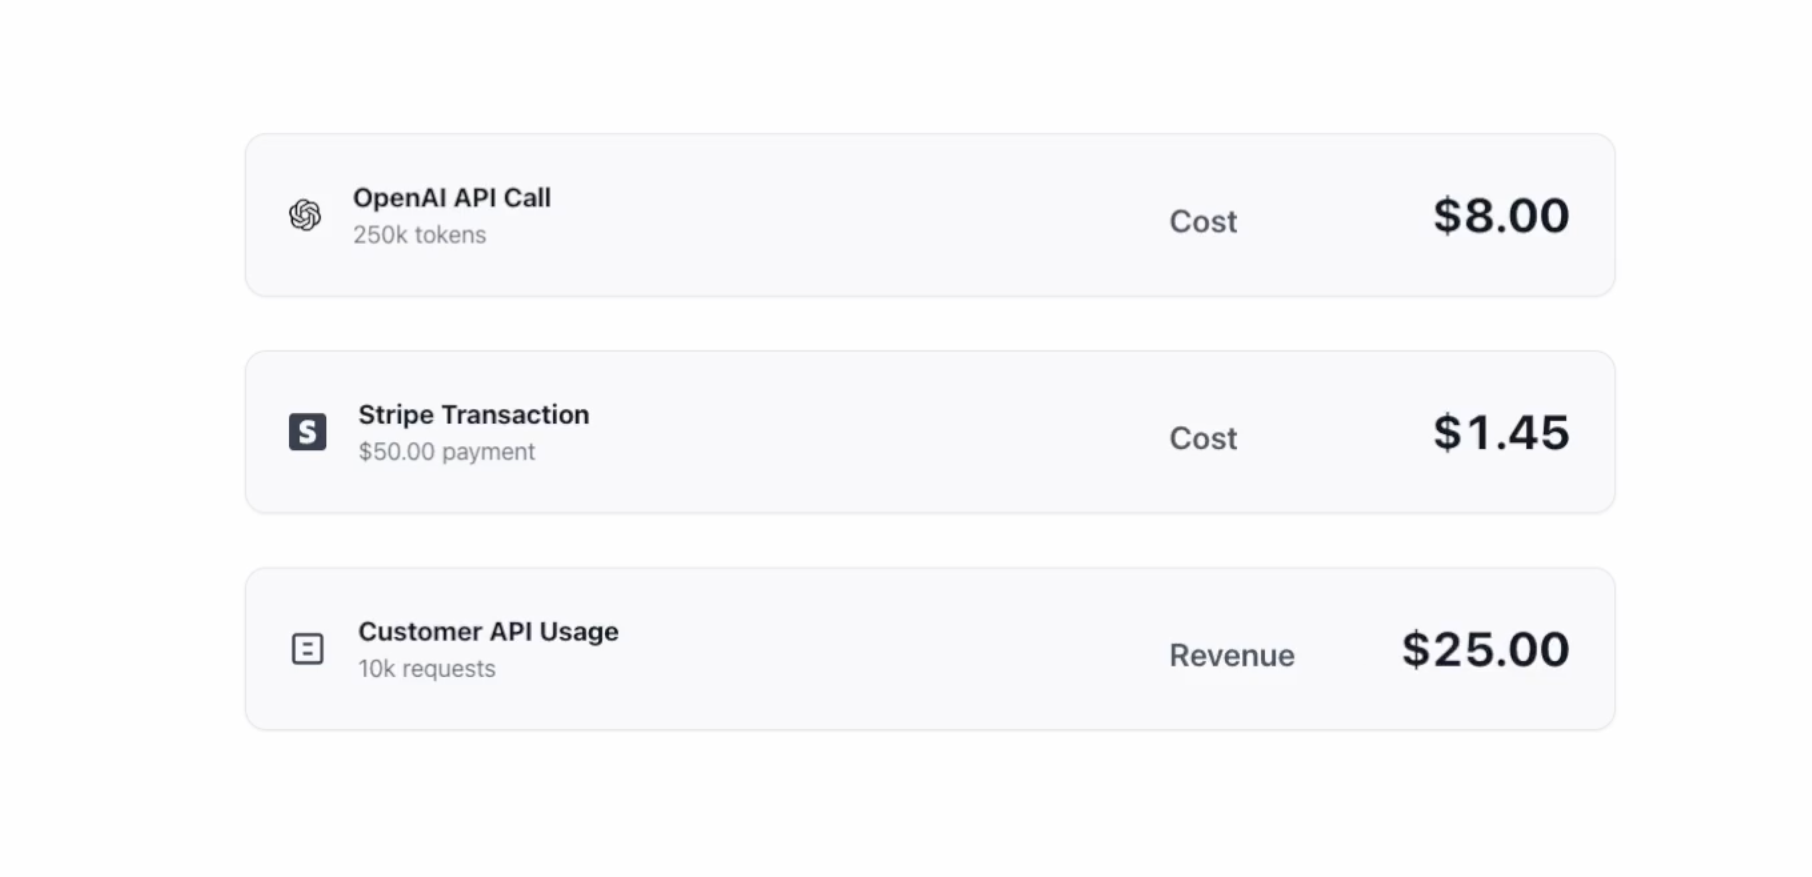Click the Stripe S logo icon
Image resolution: width=1812 pixels, height=877 pixels.
(307, 432)
